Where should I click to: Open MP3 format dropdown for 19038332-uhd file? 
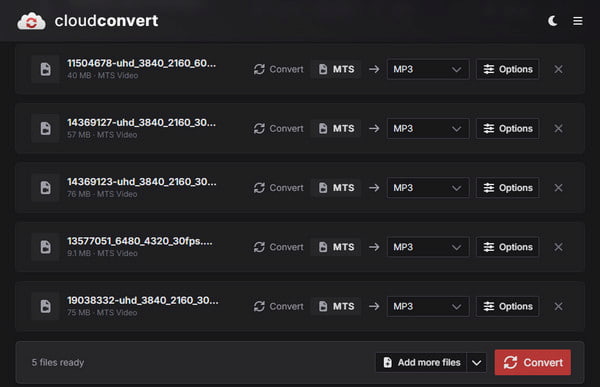tap(428, 307)
